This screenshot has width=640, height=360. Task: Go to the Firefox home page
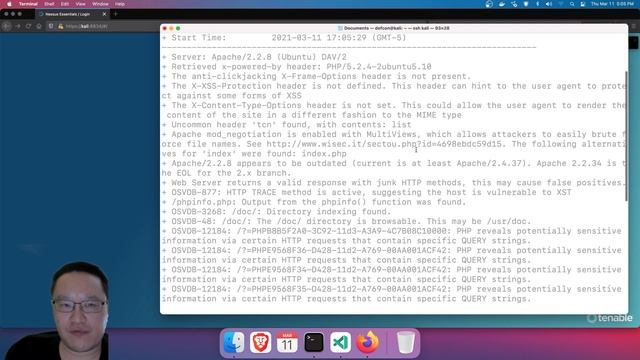point(39,26)
